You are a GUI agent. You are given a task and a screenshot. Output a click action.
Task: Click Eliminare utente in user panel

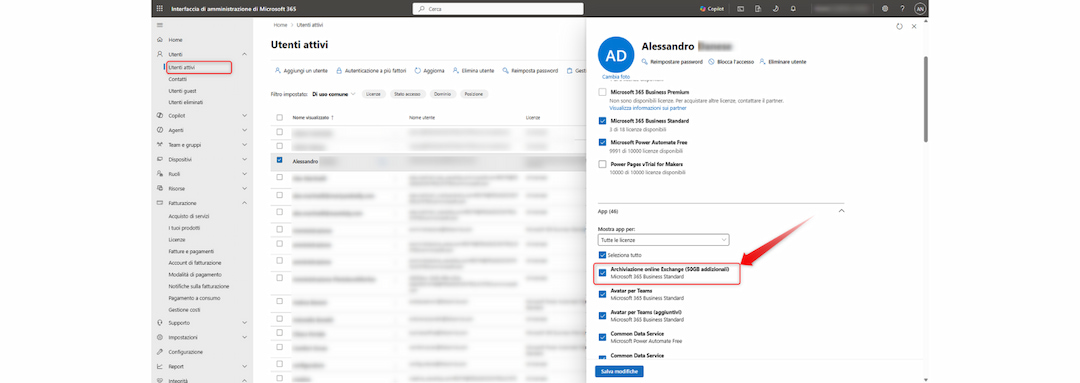click(x=782, y=61)
